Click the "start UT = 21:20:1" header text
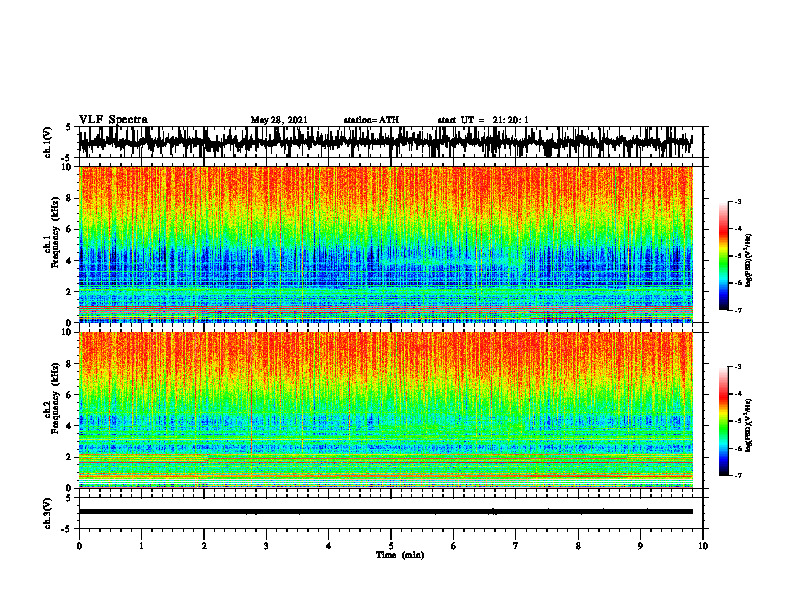The image size is (792, 612). [x=483, y=120]
